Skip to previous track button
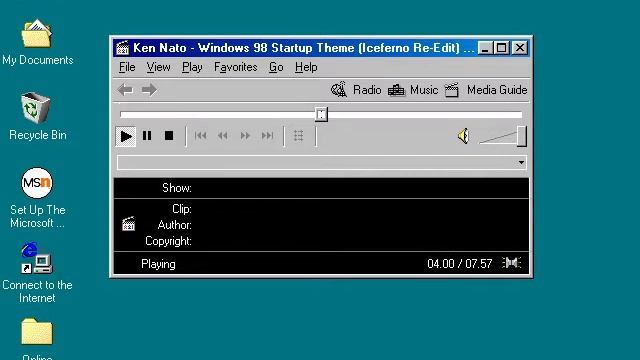The width and height of the screenshot is (640, 360). 200,136
